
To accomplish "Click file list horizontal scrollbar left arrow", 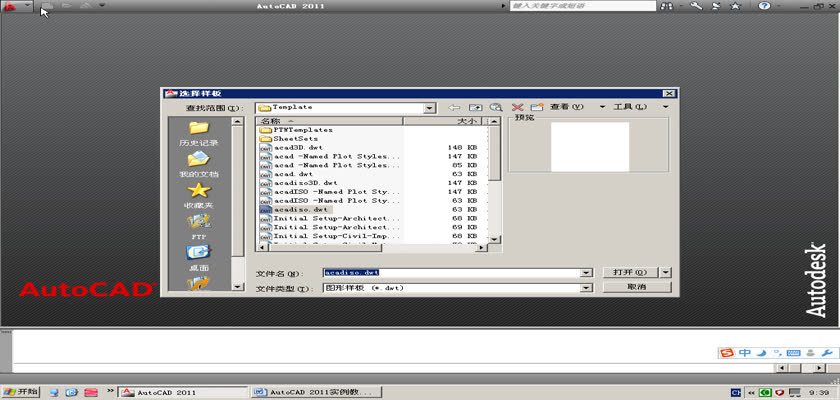I will pos(262,248).
